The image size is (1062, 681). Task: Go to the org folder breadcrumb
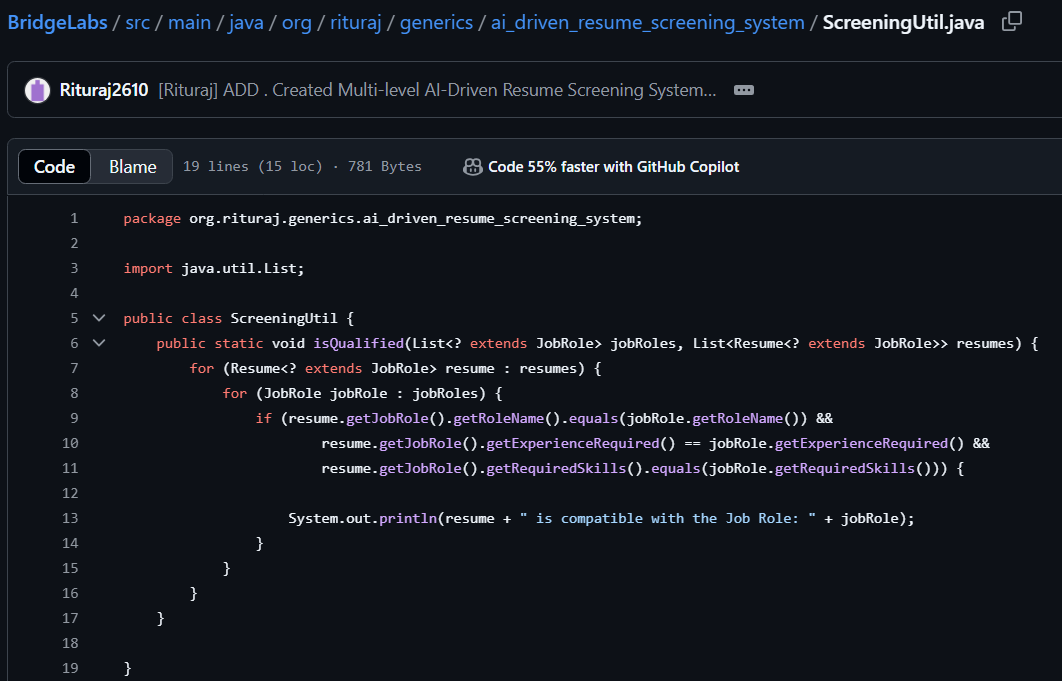(297, 22)
